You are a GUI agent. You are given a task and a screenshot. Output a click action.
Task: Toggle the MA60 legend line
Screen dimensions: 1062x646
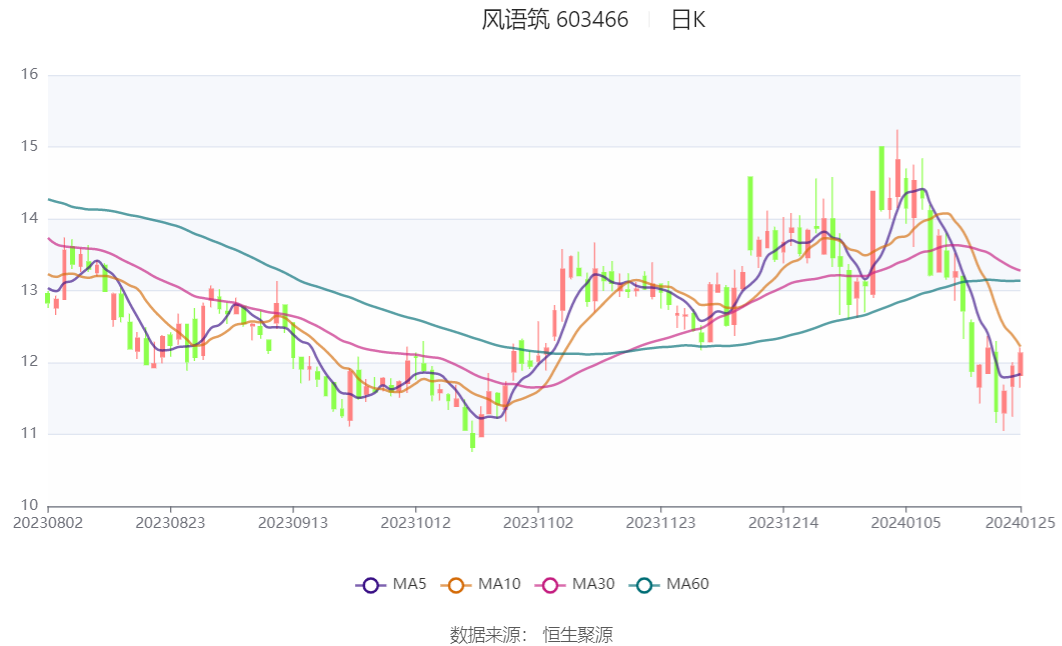click(669, 584)
